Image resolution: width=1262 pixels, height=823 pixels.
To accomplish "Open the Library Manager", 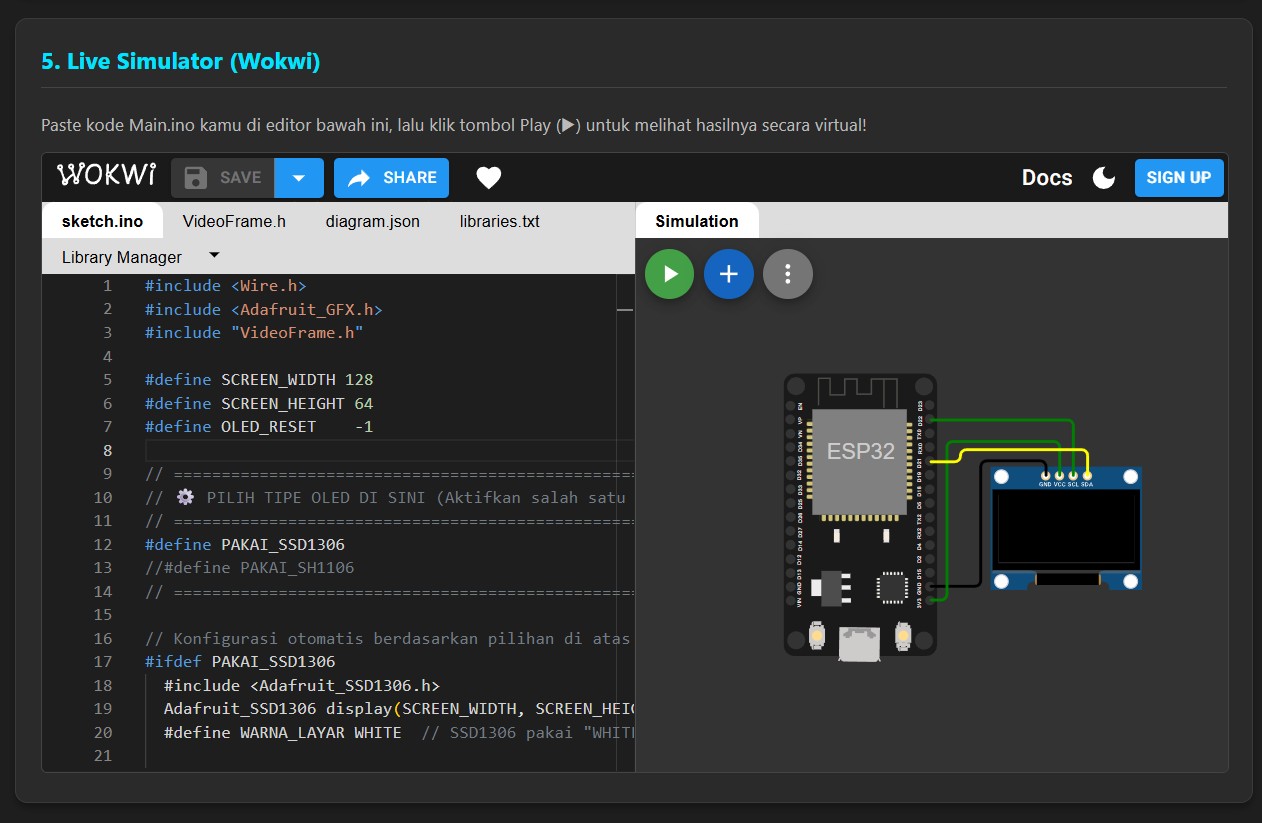I will [122, 257].
